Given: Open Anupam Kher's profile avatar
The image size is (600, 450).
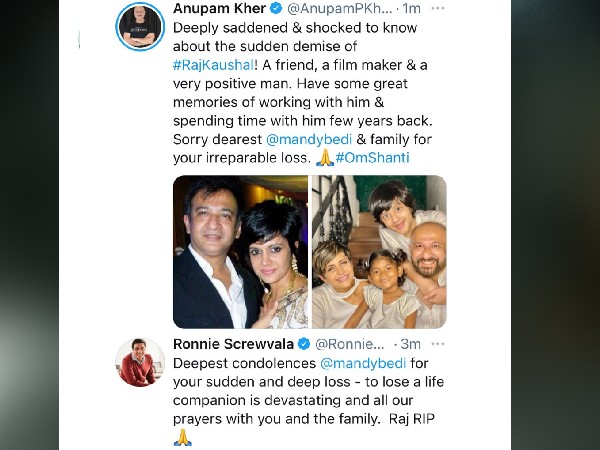Looking at the screenshot, I should 140,27.
